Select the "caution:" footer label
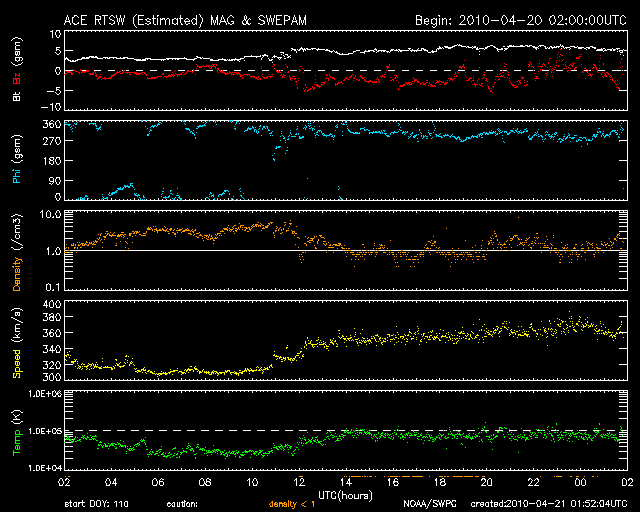Screen dimensions: 640x512 pyautogui.click(x=182, y=504)
